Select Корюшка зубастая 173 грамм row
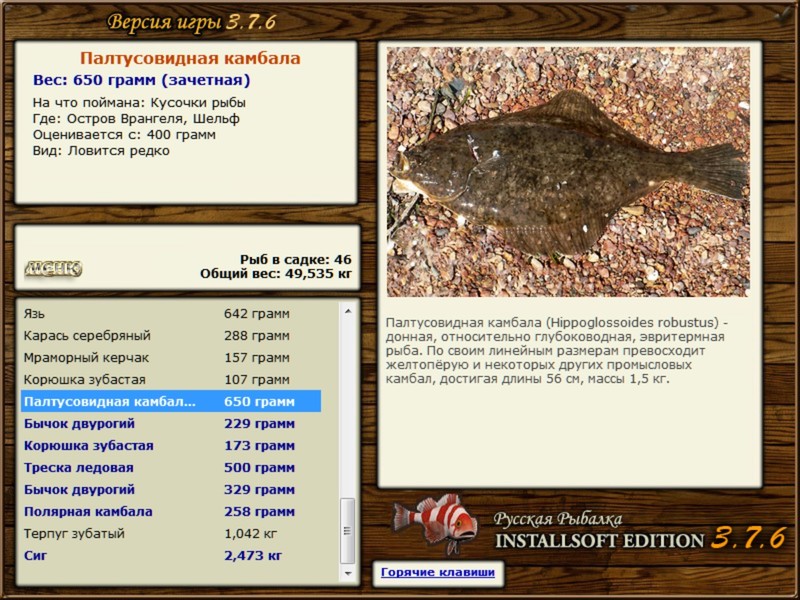This screenshot has height=600, width=800. [171, 445]
